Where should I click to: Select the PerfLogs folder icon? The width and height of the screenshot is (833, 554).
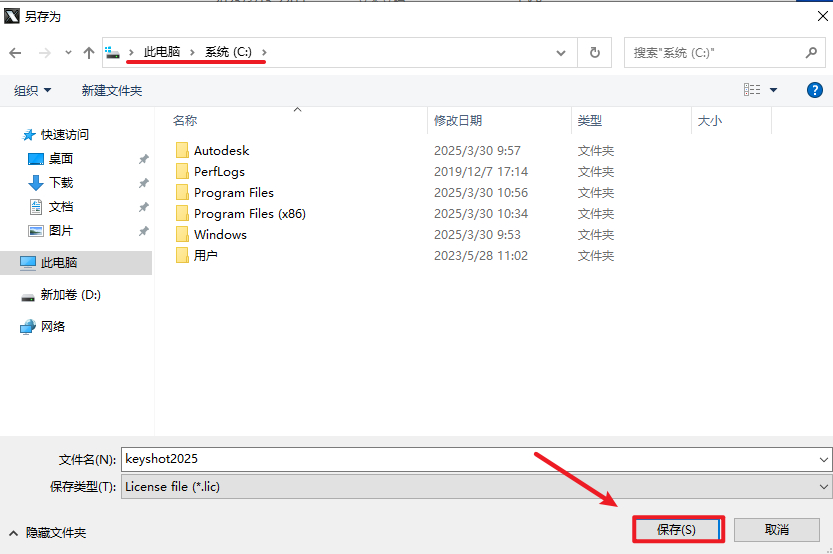182,171
